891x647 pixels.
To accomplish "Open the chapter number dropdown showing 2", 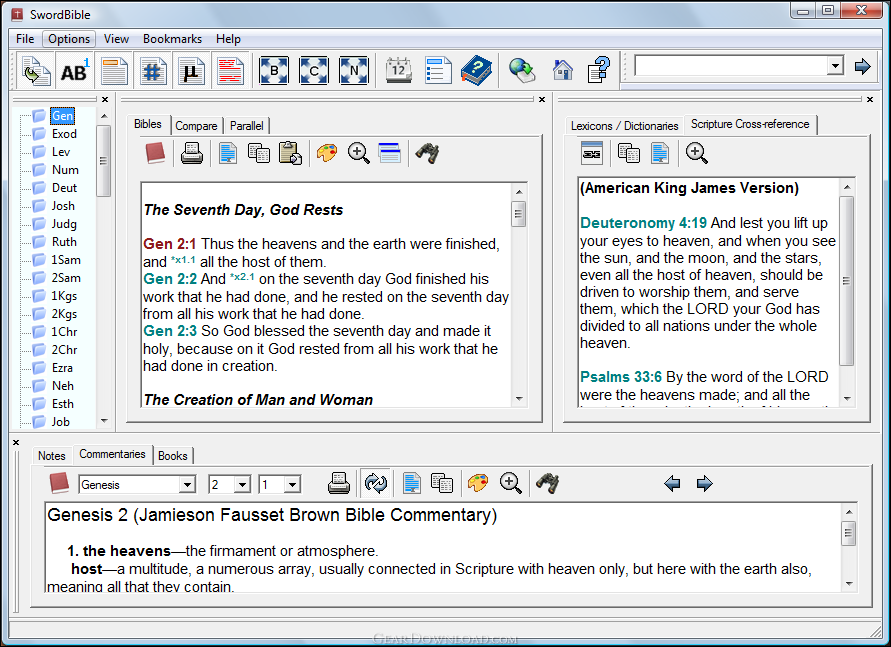I will (243, 485).
